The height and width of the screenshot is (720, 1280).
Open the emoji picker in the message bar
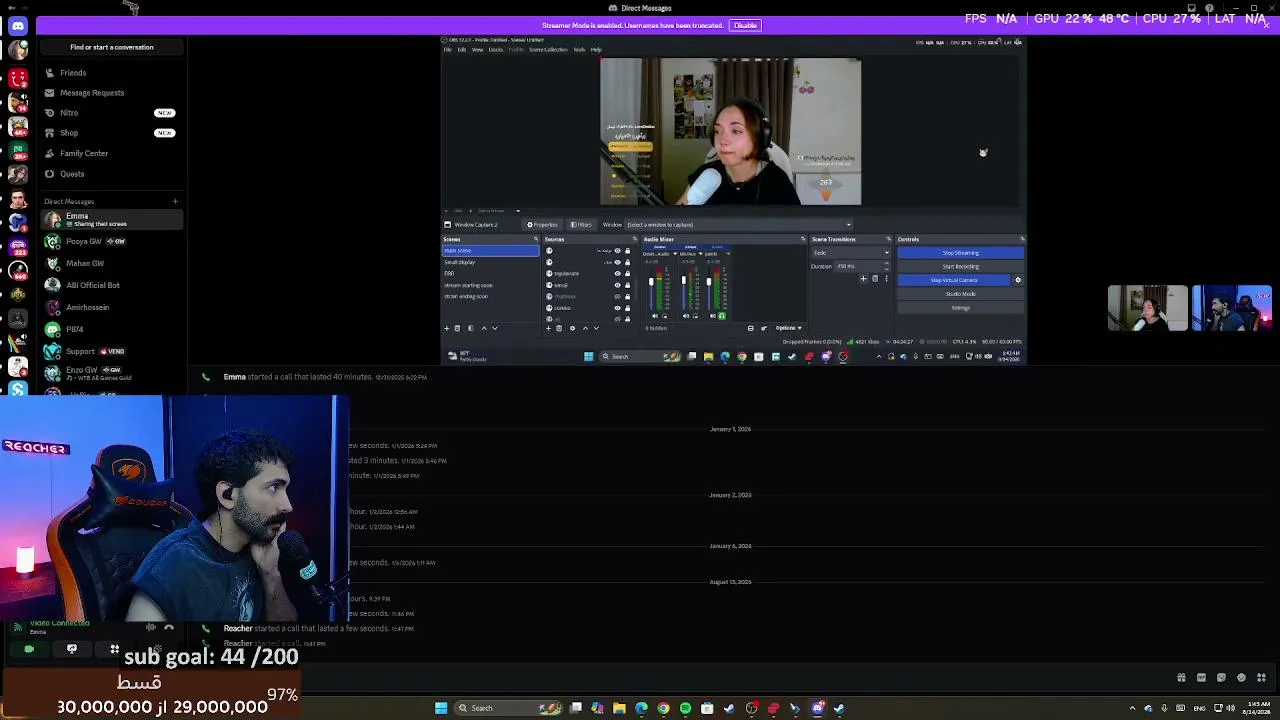pos(1241,678)
